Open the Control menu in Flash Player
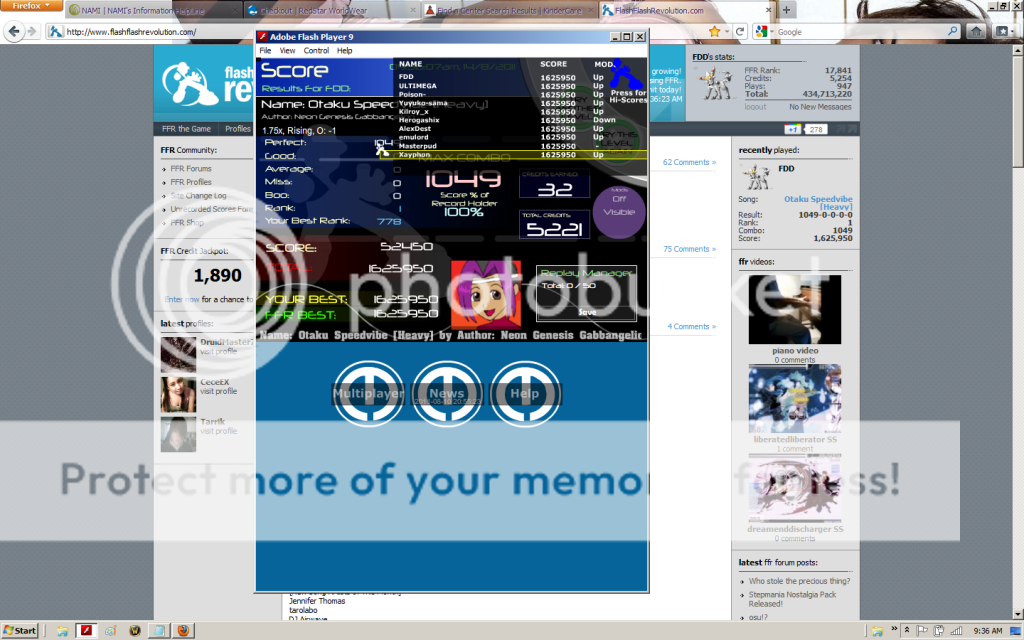 316,50
